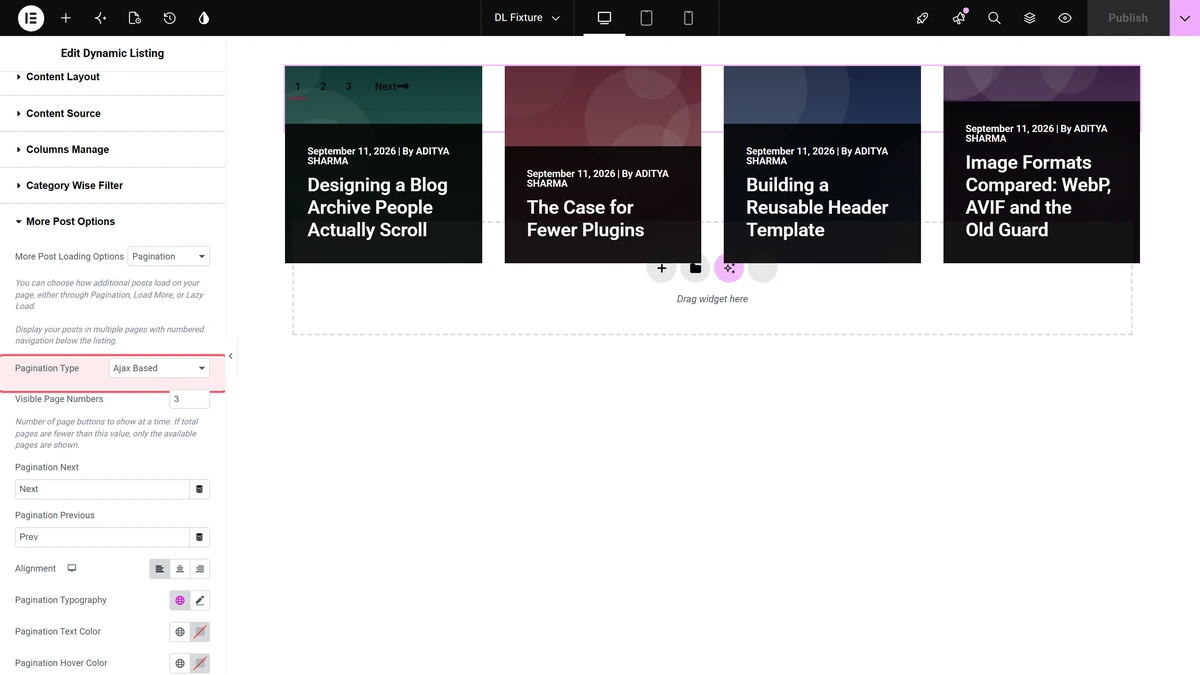
Task: Click the pink AI sparkle icon on the canvas
Action: click(x=729, y=268)
